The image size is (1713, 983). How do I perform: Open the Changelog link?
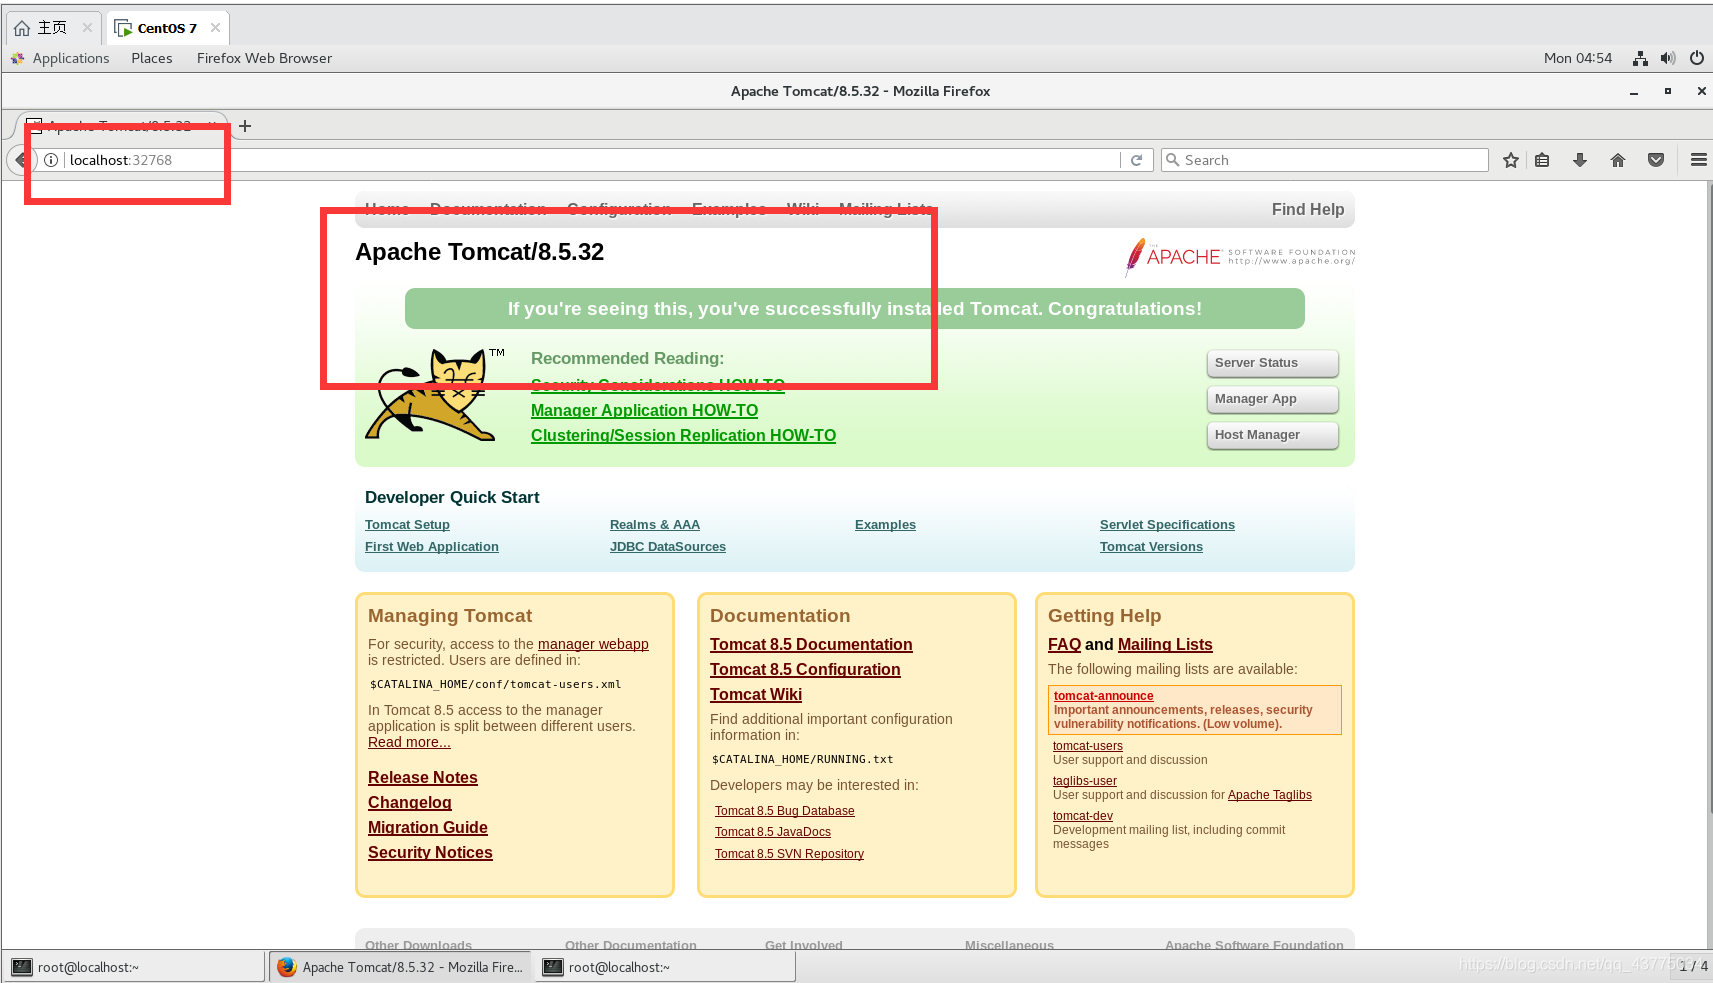point(410,803)
